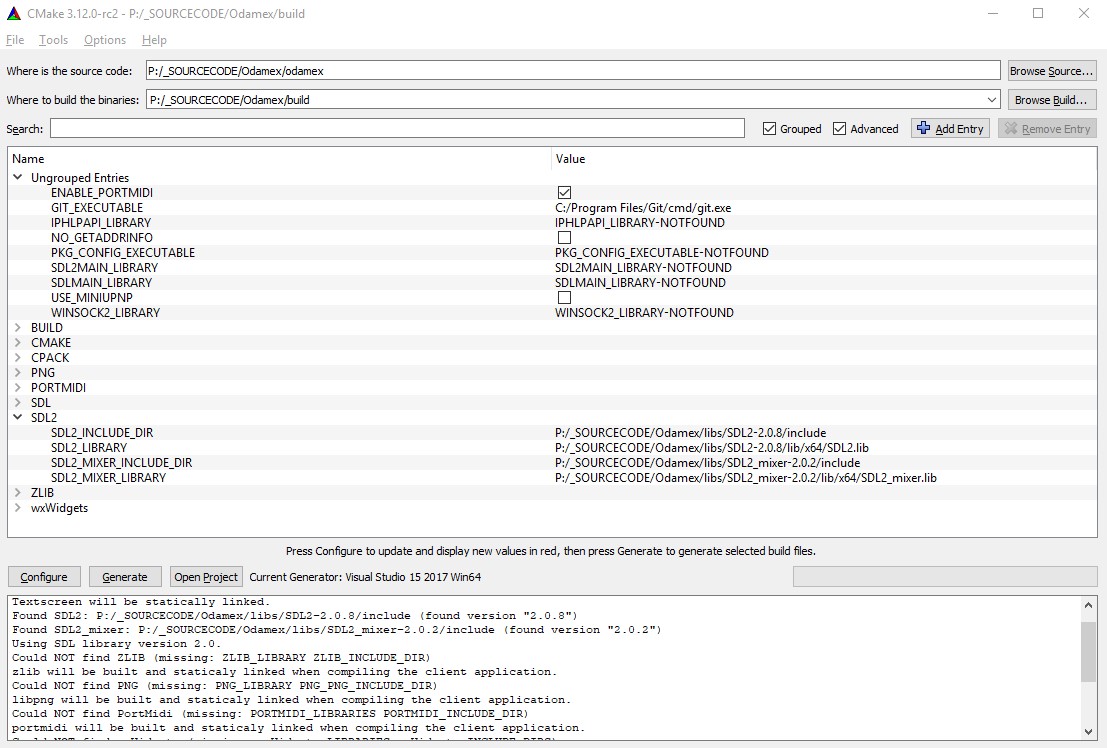
Task: Expand the PORTMIDI group
Action: (x=18, y=387)
